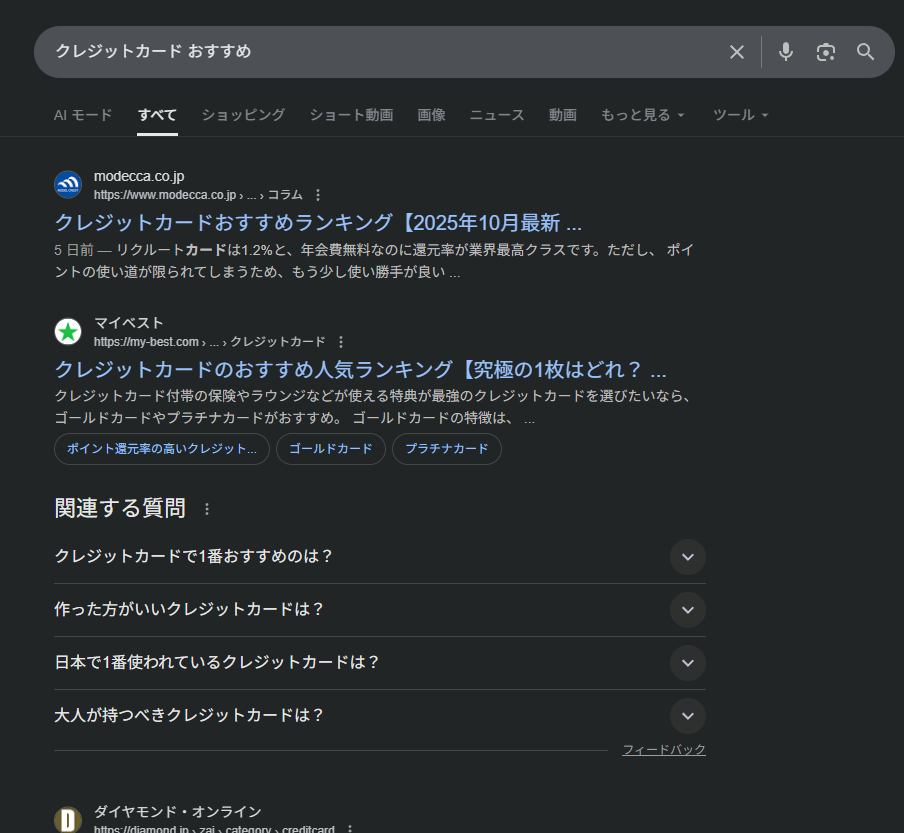Viewport: 904px width, 833px height.
Task: Click the マイベスト green star favicon
Action: click(x=68, y=331)
